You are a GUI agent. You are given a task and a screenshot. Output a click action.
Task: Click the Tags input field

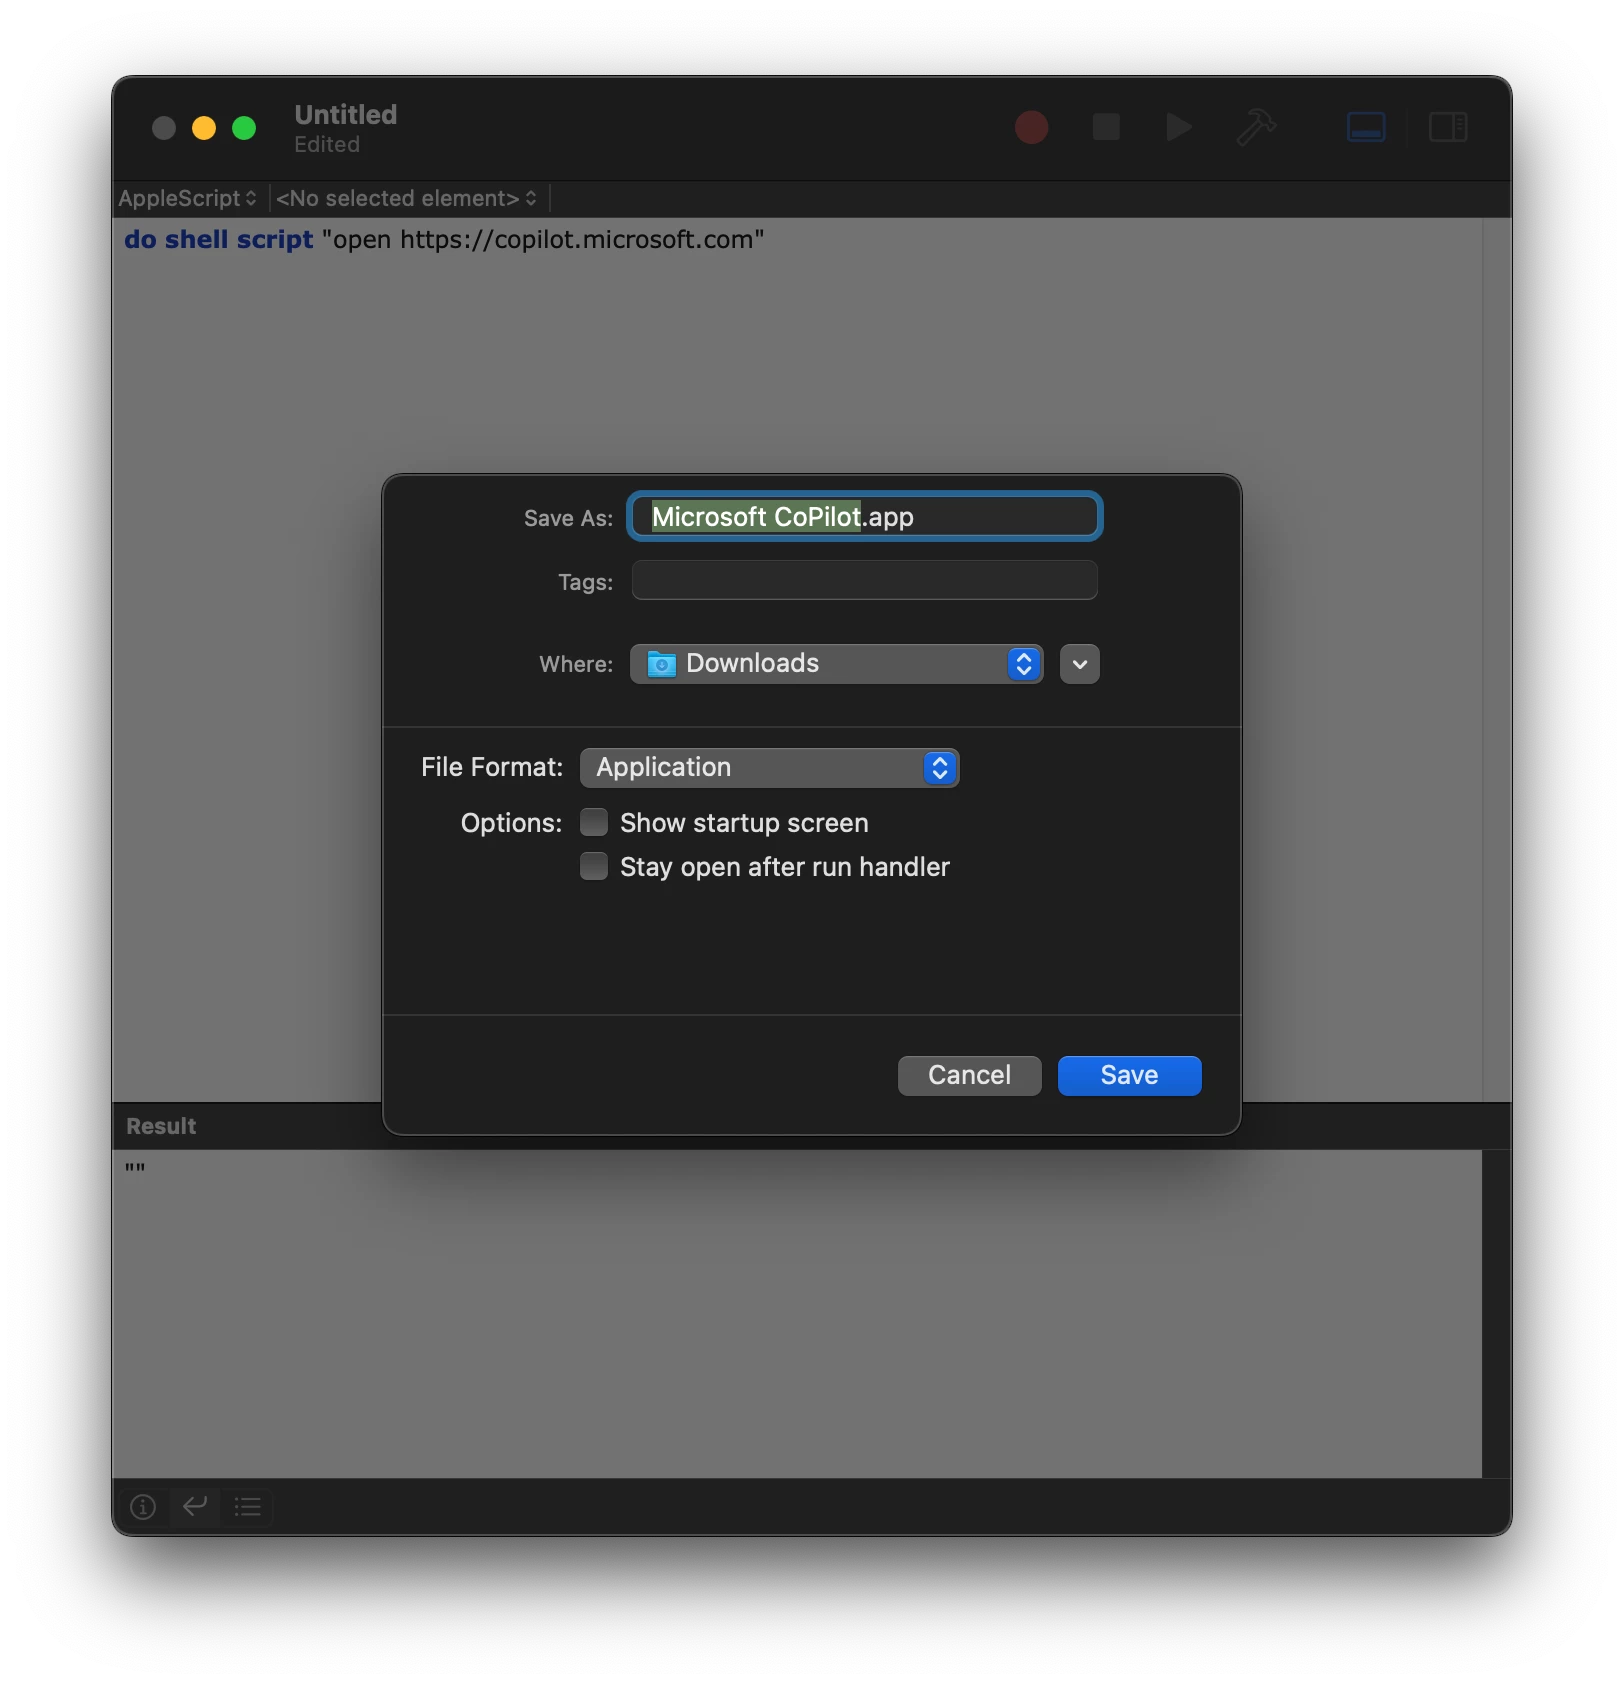pyautogui.click(x=865, y=580)
